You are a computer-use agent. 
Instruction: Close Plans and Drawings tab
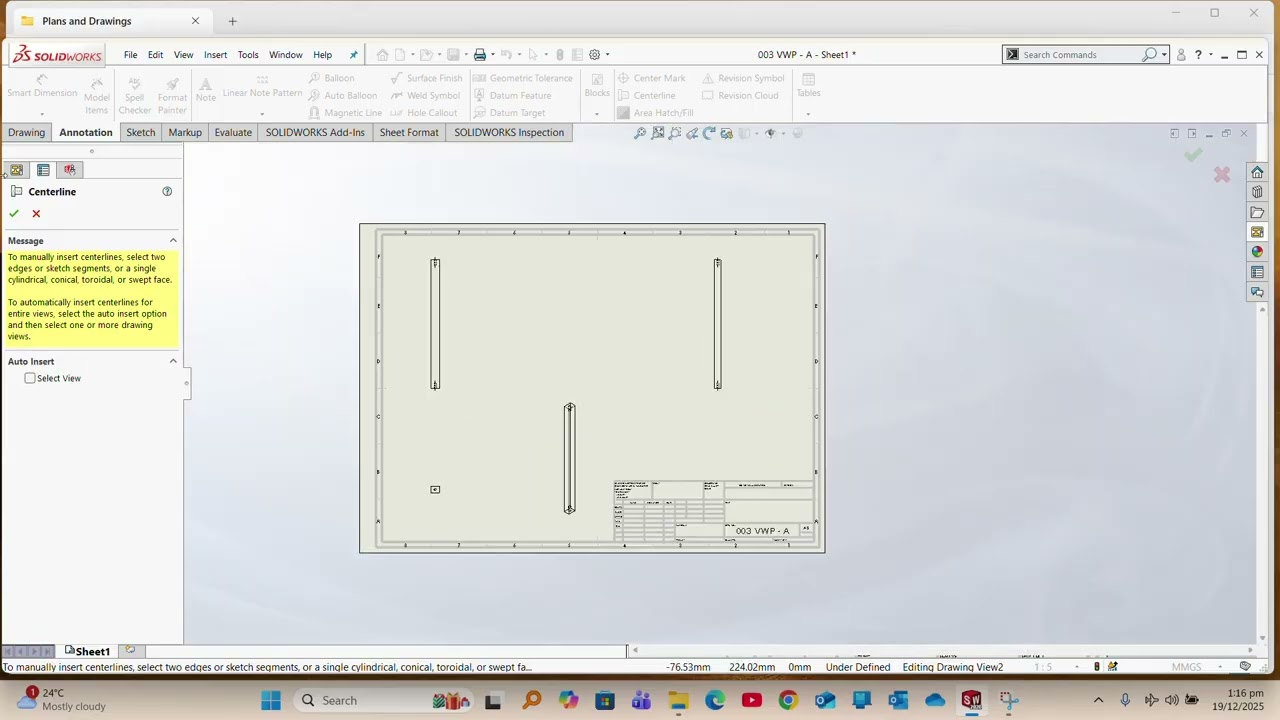click(x=195, y=21)
